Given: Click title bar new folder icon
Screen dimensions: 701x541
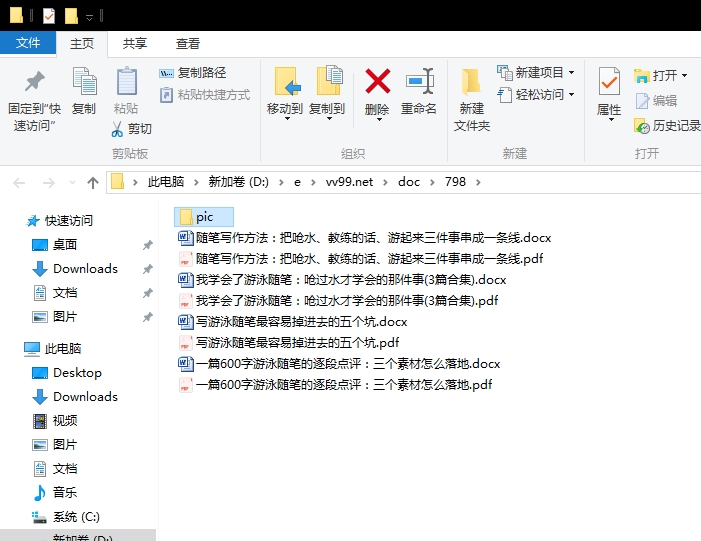Looking at the screenshot, I should pos(71,16).
